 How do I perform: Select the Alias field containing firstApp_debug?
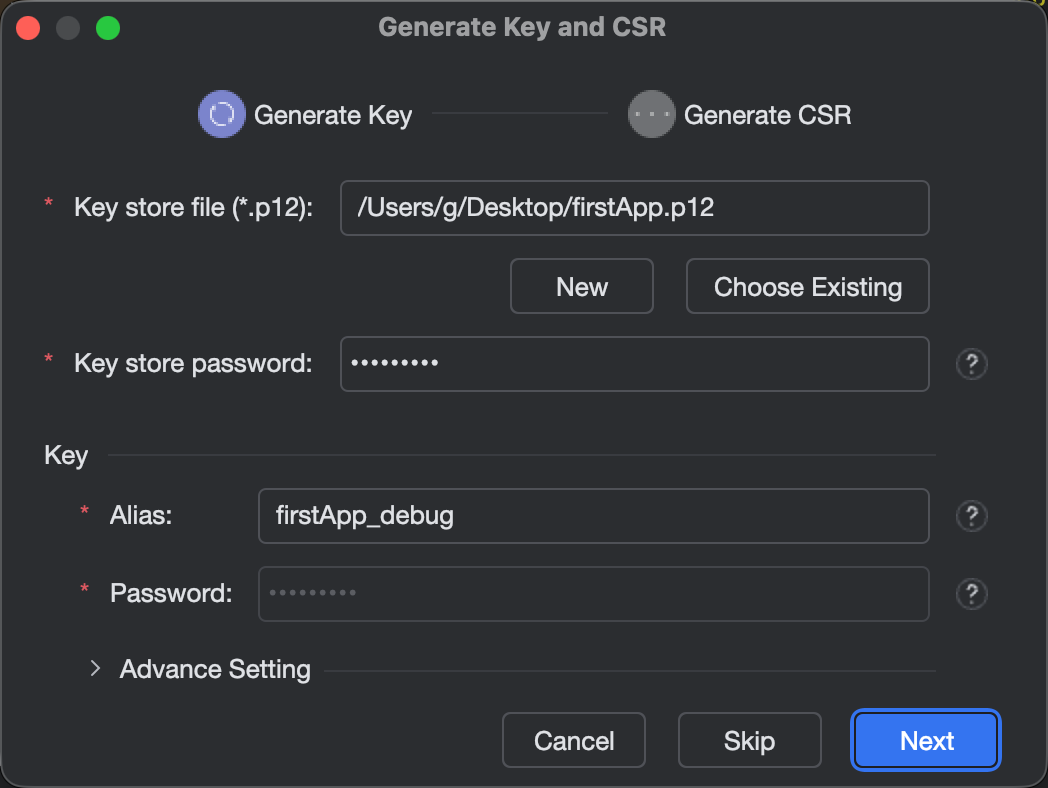click(x=593, y=516)
